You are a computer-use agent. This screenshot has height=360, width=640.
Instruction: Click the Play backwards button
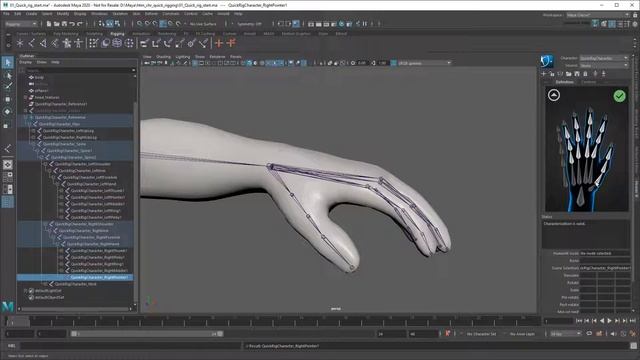pos(602,321)
